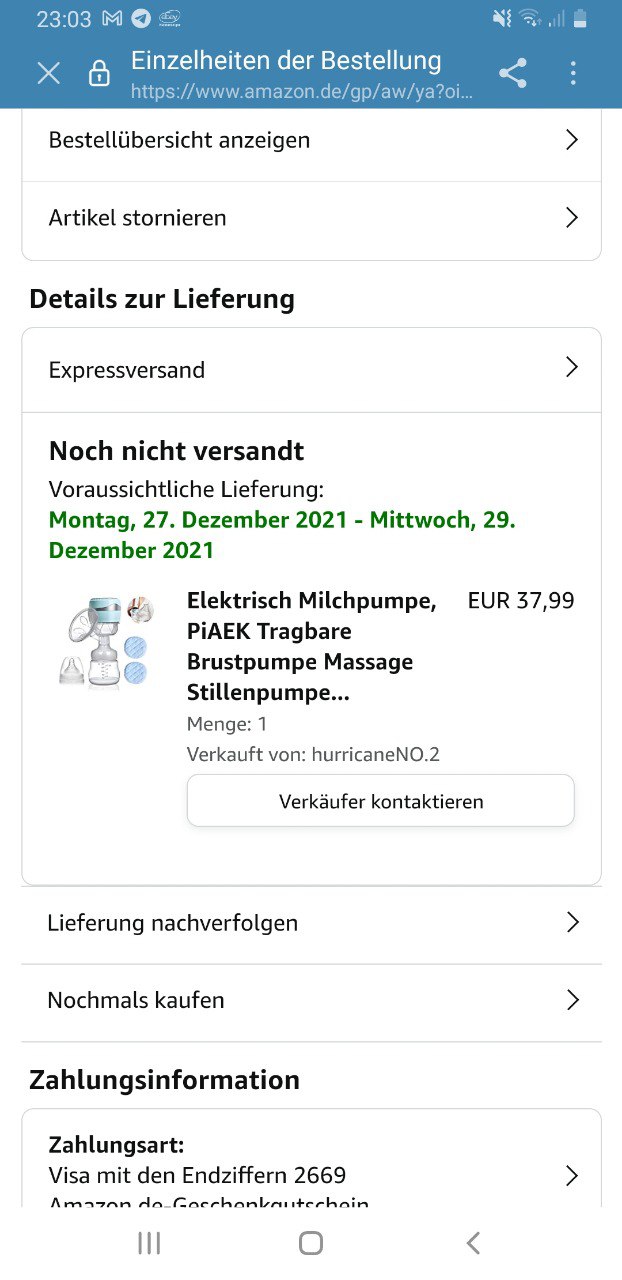Tap chevron next to Nochmals kaufen

point(572,1000)
